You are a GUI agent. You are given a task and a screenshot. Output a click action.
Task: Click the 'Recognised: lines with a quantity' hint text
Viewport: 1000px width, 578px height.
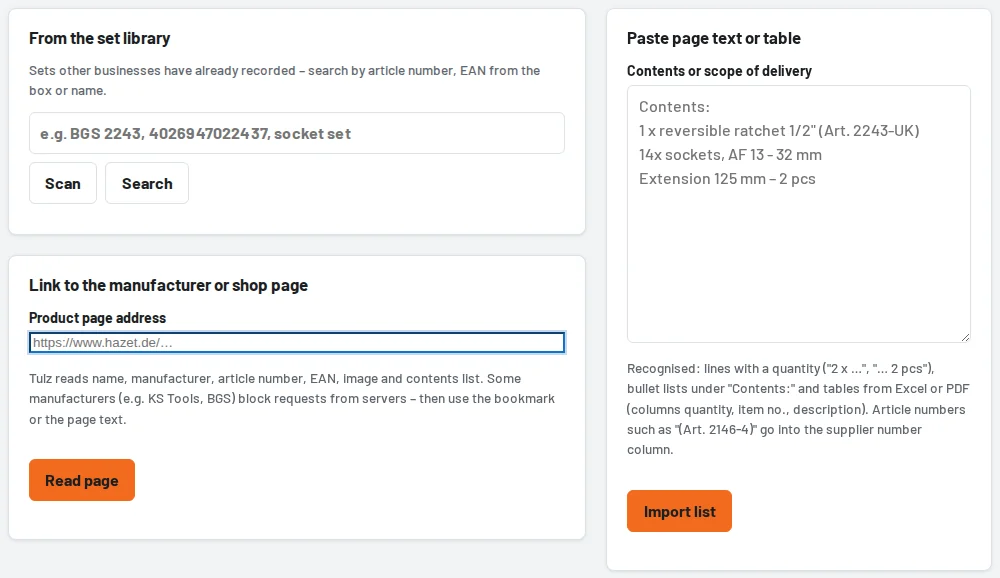coord(798,409)
